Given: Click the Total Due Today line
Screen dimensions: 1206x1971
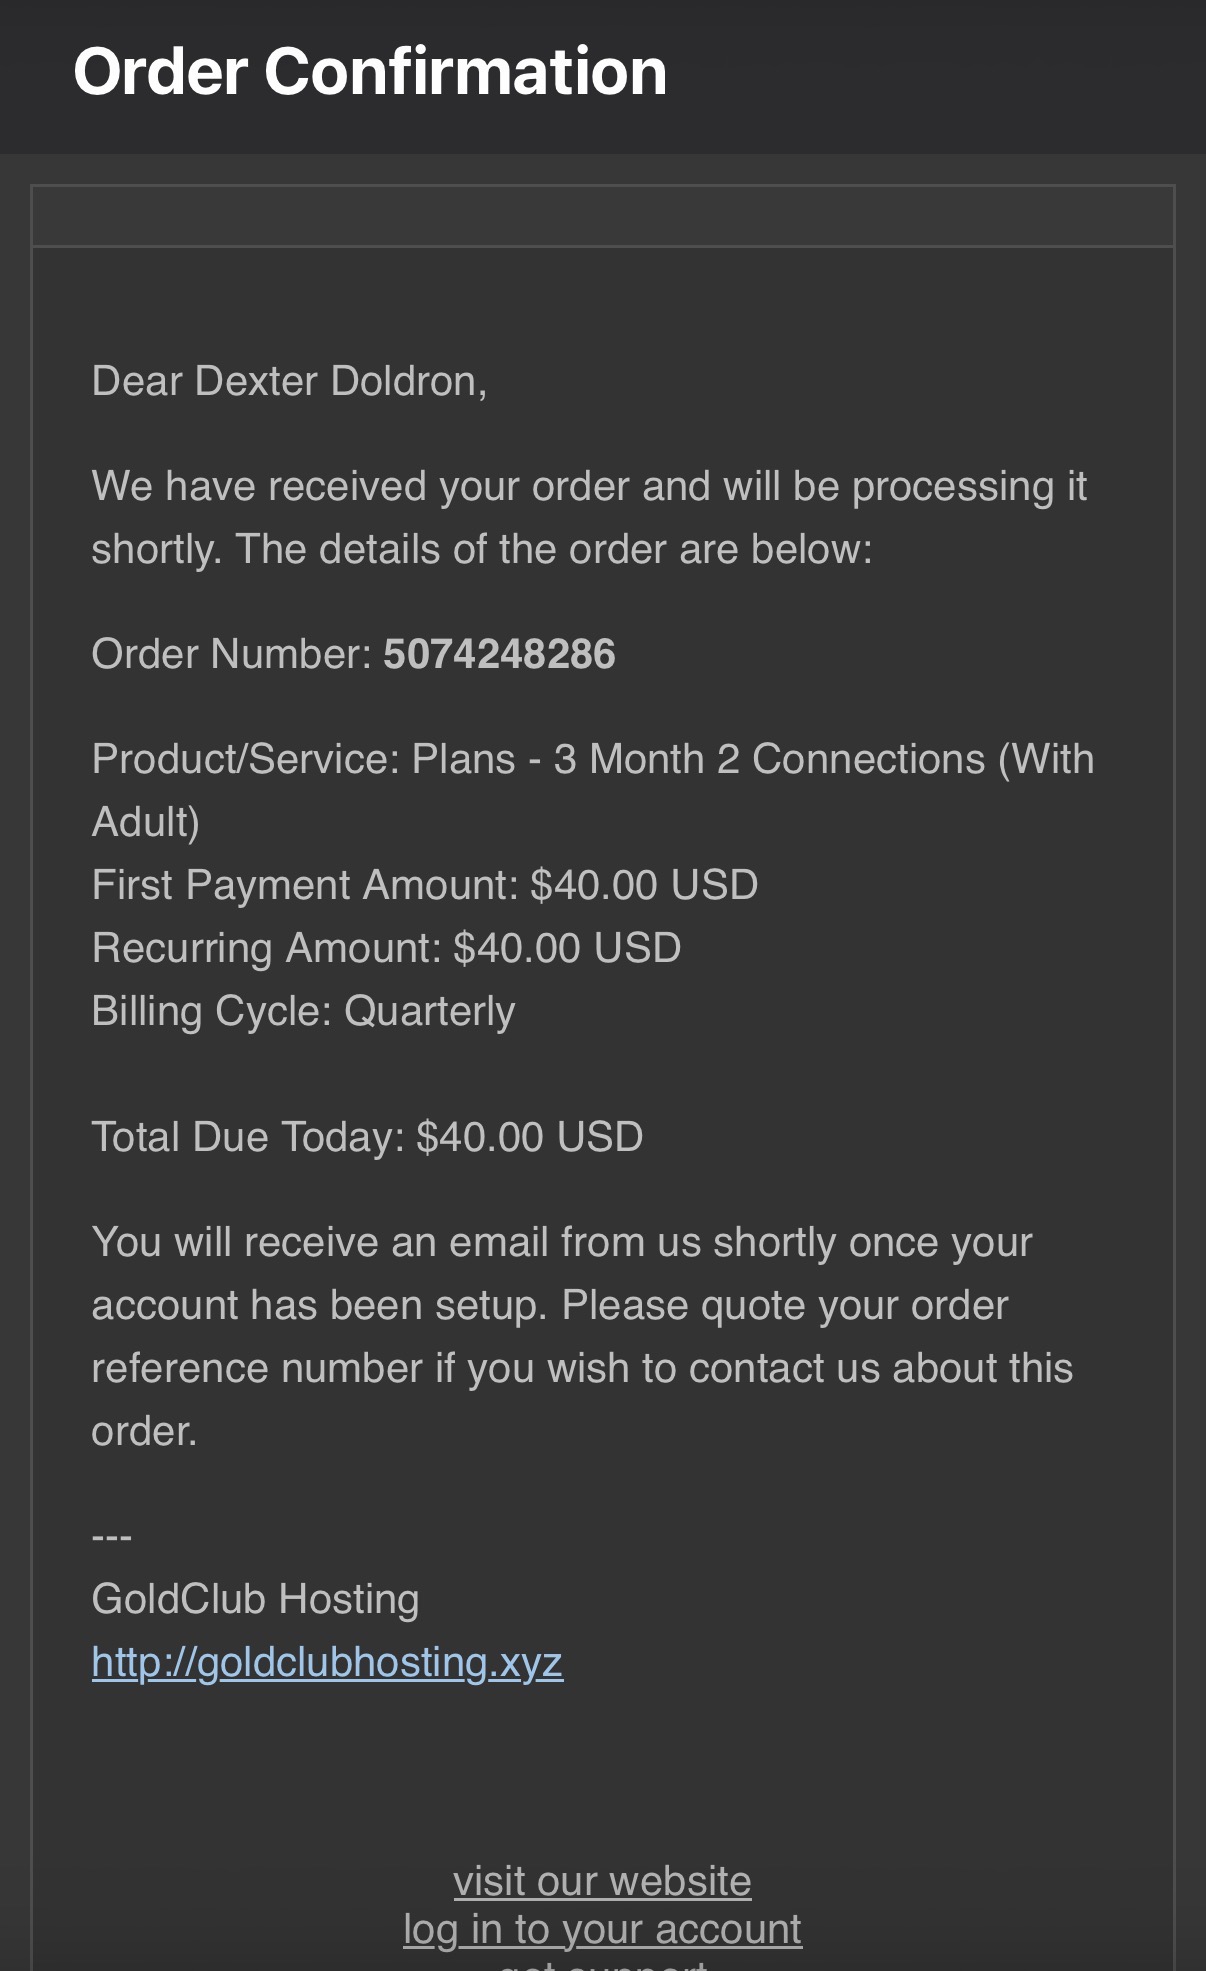Looking at the screenshot, I should [367, 1138].
